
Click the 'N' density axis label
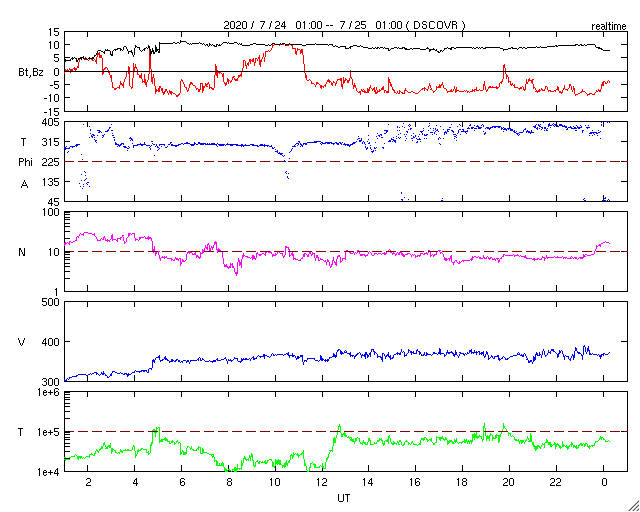[x=22, y=252]
